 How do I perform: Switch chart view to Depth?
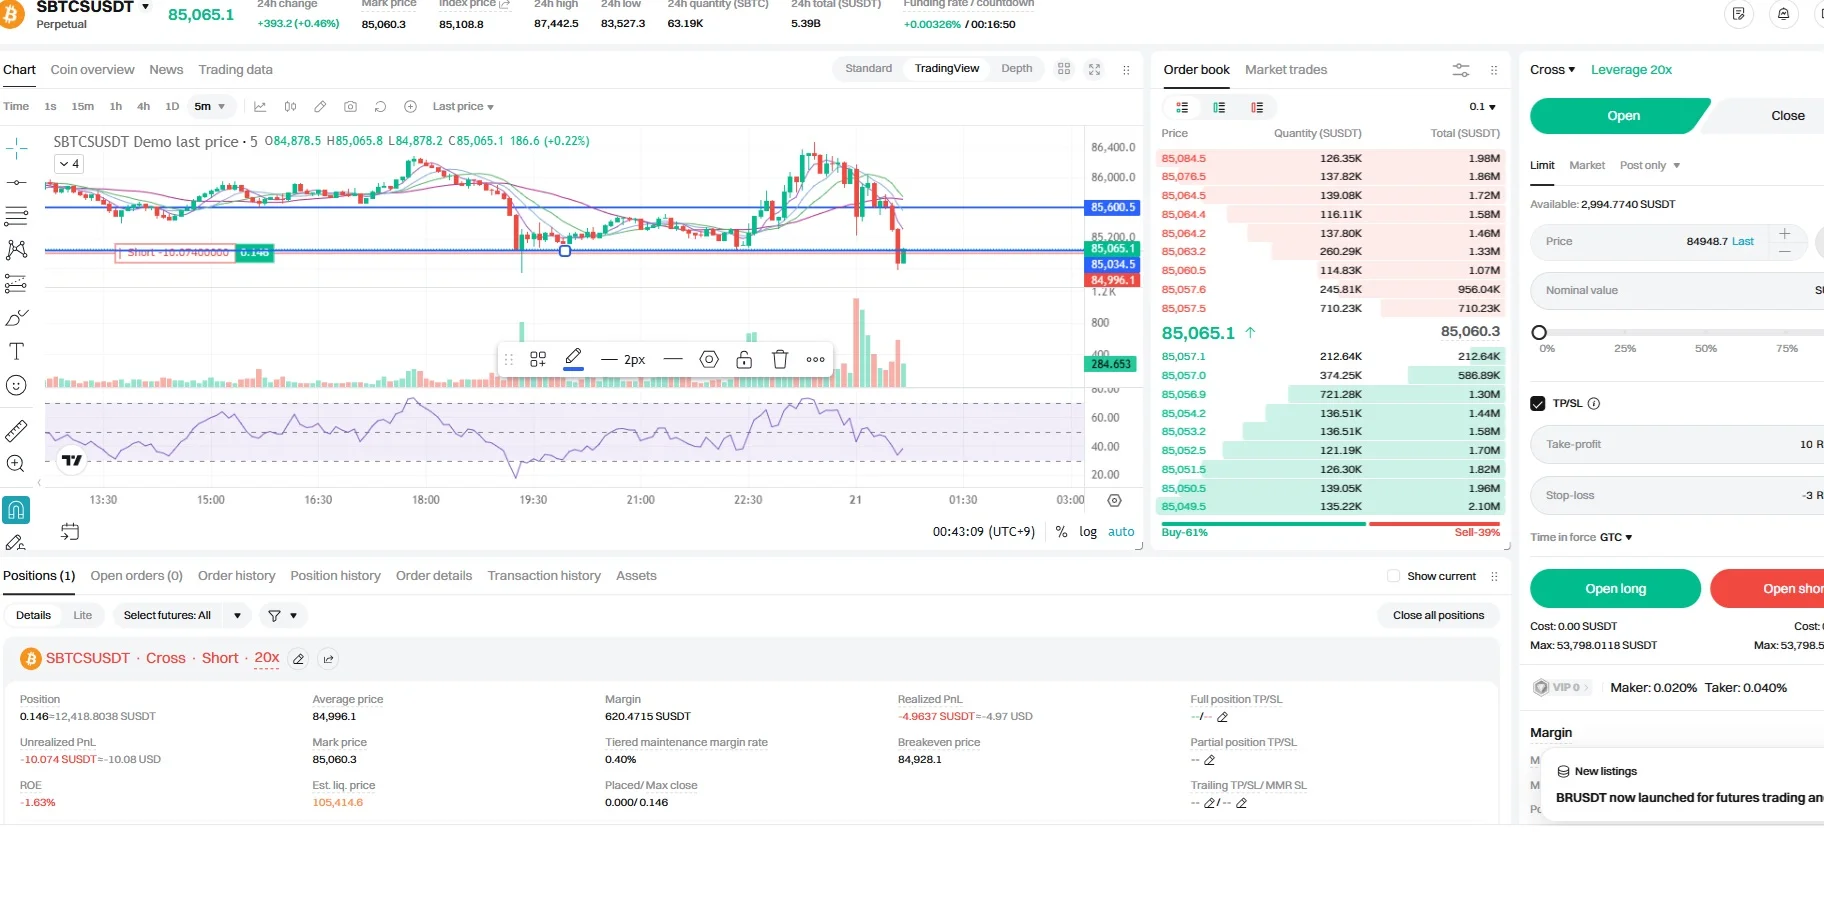click(1016, 69)
